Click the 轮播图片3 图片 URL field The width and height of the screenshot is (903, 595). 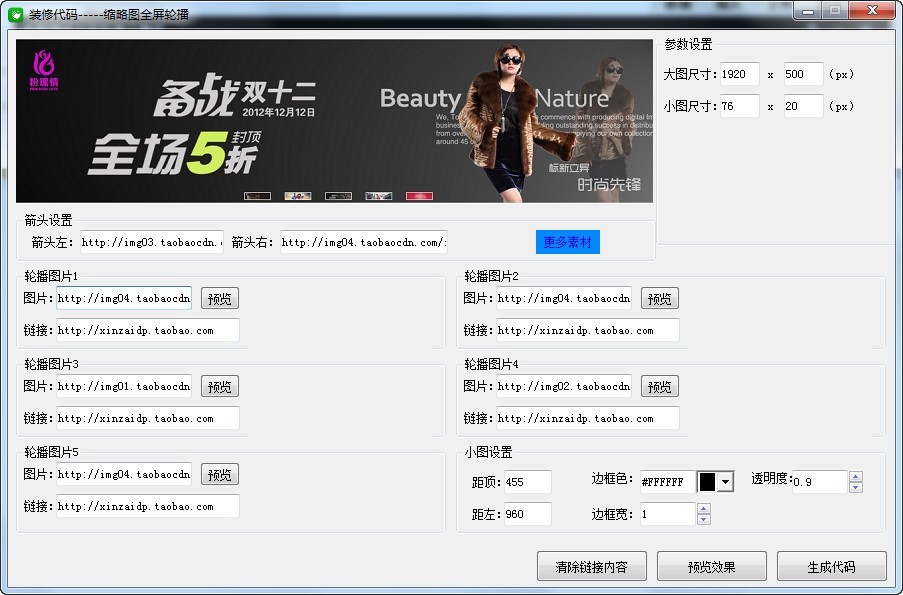tap(124, 386)
